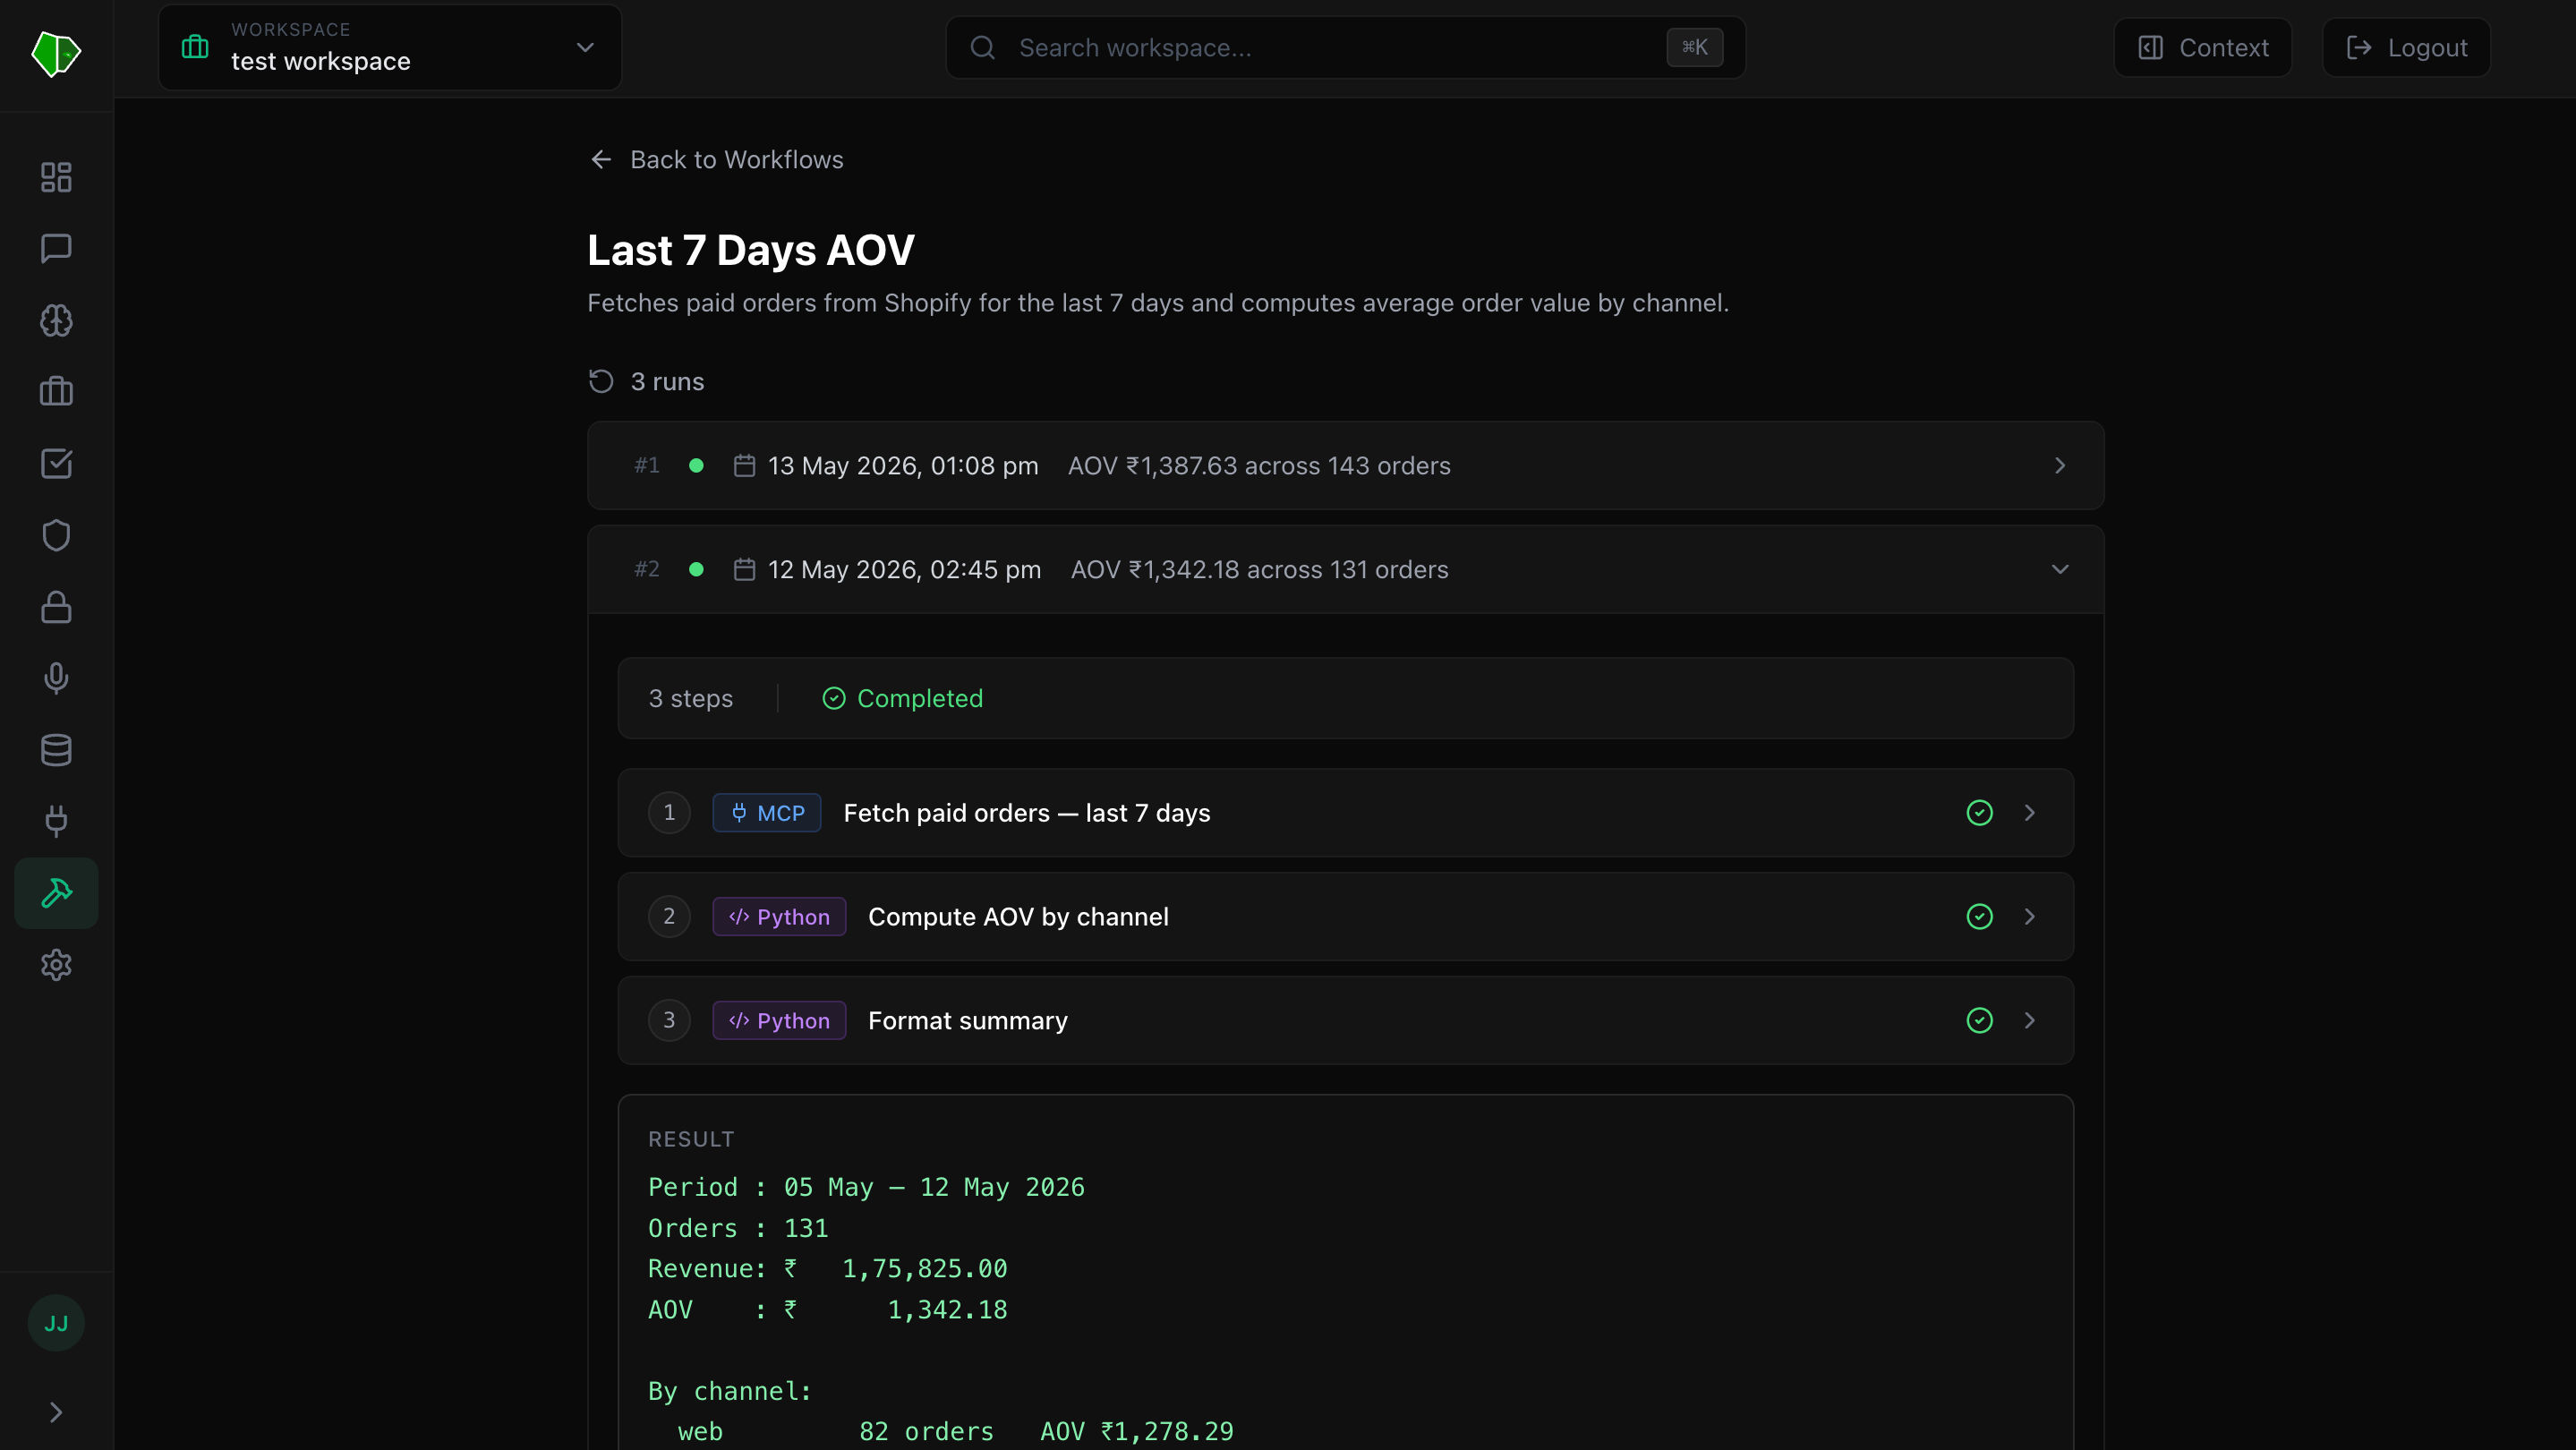Click text AOV ₹1,342.18 across 131 orders

point(1259,569)
